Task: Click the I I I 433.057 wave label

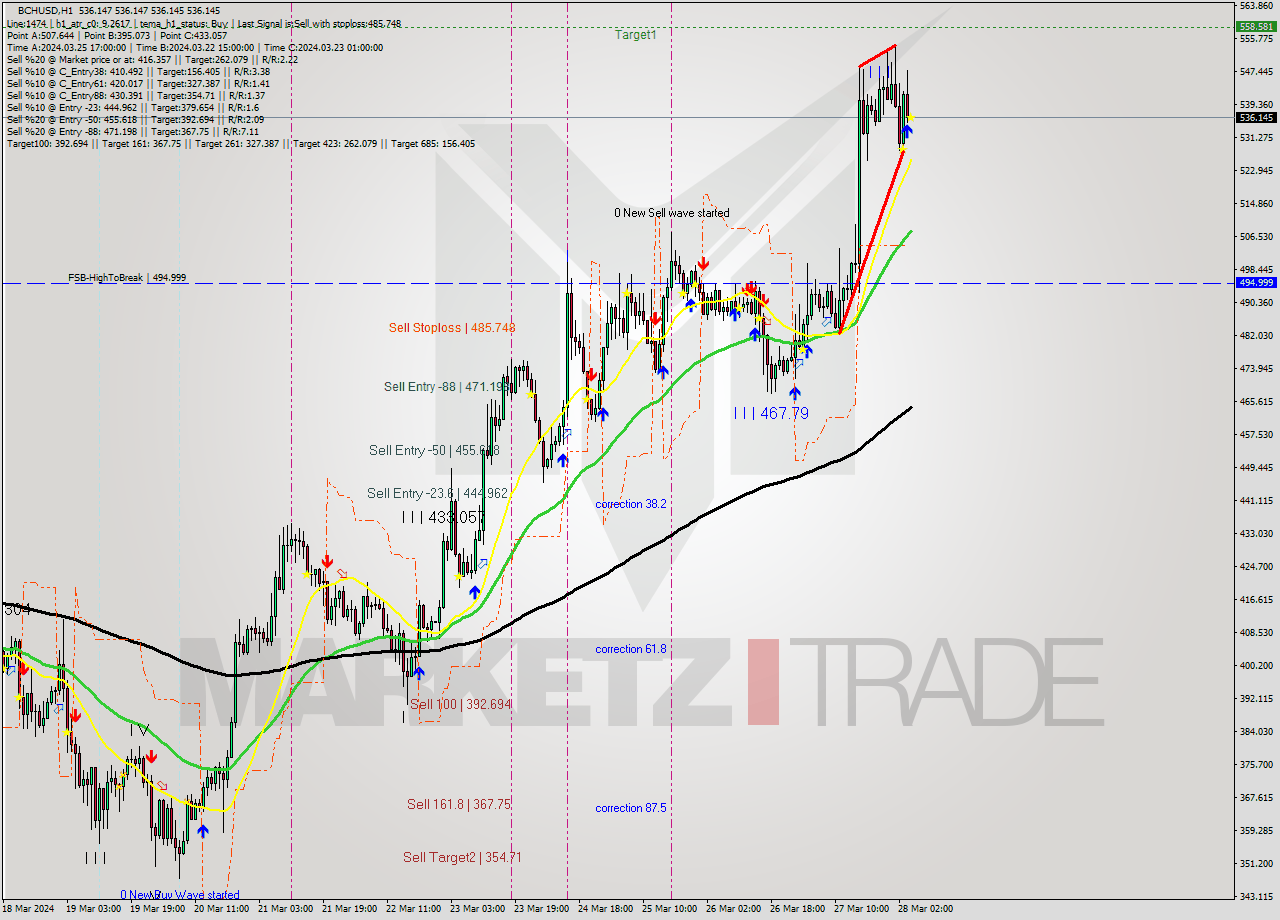Action: 442,517
